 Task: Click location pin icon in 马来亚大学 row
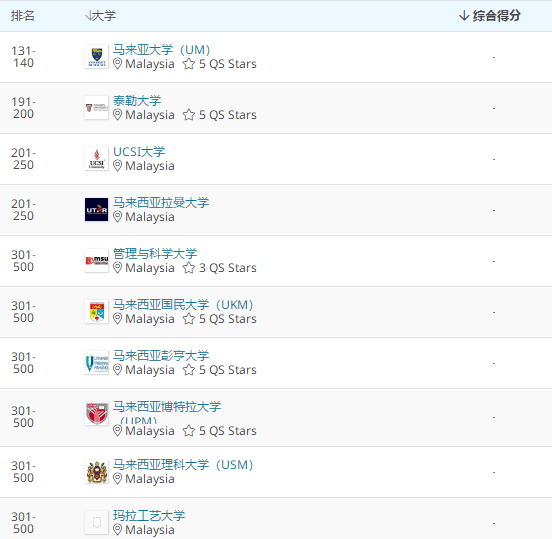pos(118,64)
